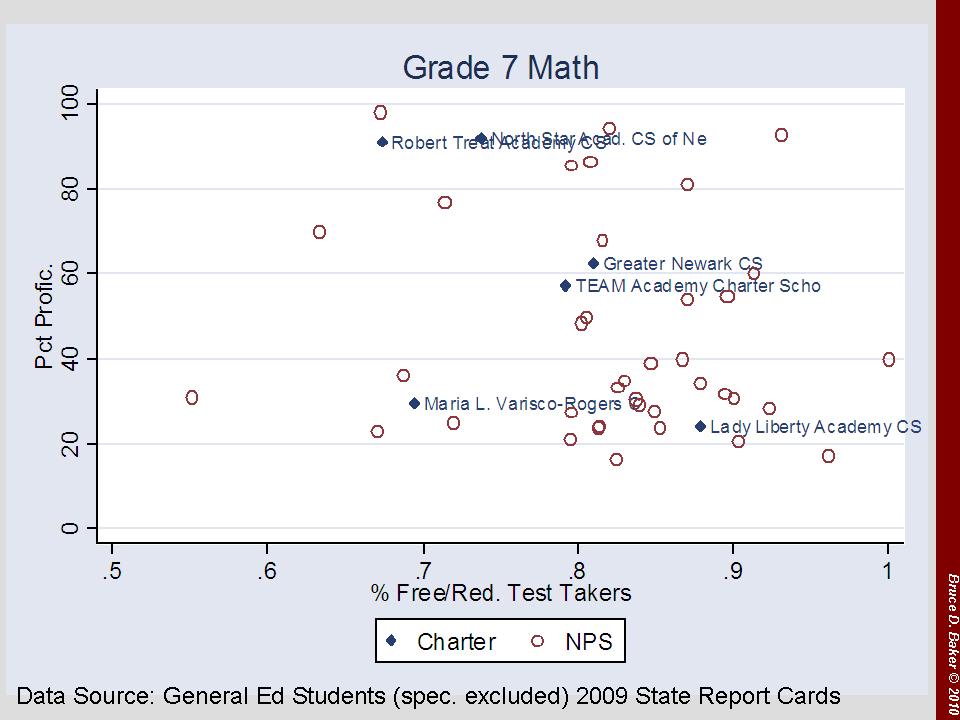Click the Lady Liberty Academy CS label
The image size is (960, 720).
(x=816, y=427)
